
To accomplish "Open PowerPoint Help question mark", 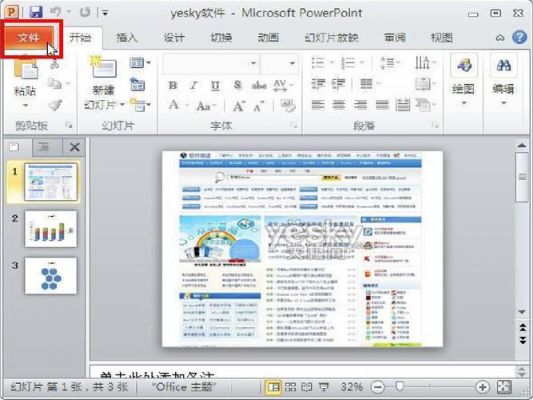I will [x=519, y=37].
